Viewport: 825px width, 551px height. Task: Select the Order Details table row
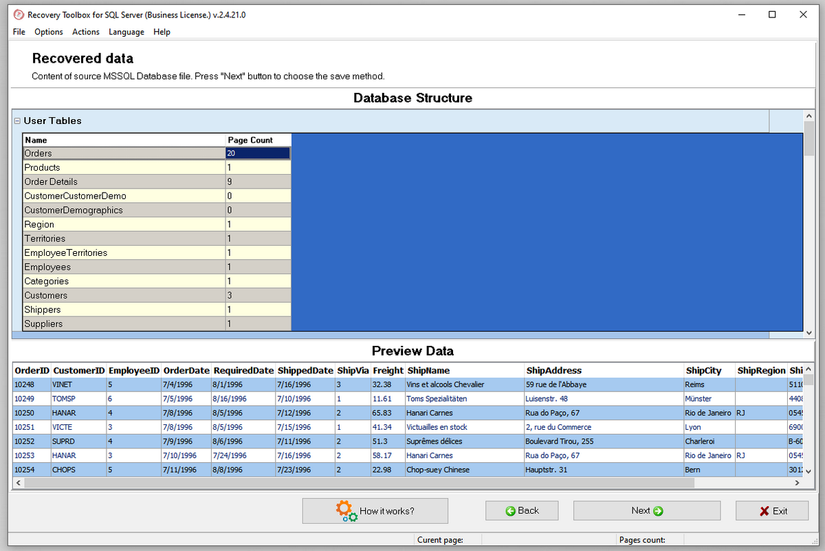point(157,182)
